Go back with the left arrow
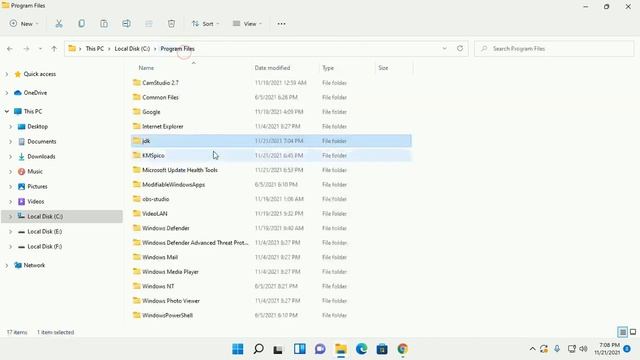The width and height of the screenshot is (640, 360). 10,49
